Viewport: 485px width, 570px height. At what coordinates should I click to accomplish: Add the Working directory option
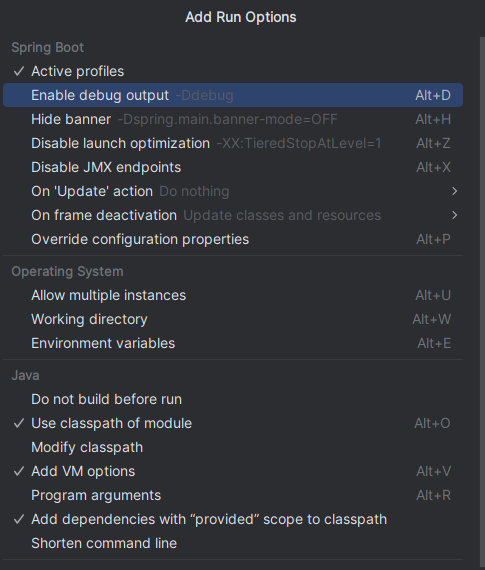click(233, 319)
